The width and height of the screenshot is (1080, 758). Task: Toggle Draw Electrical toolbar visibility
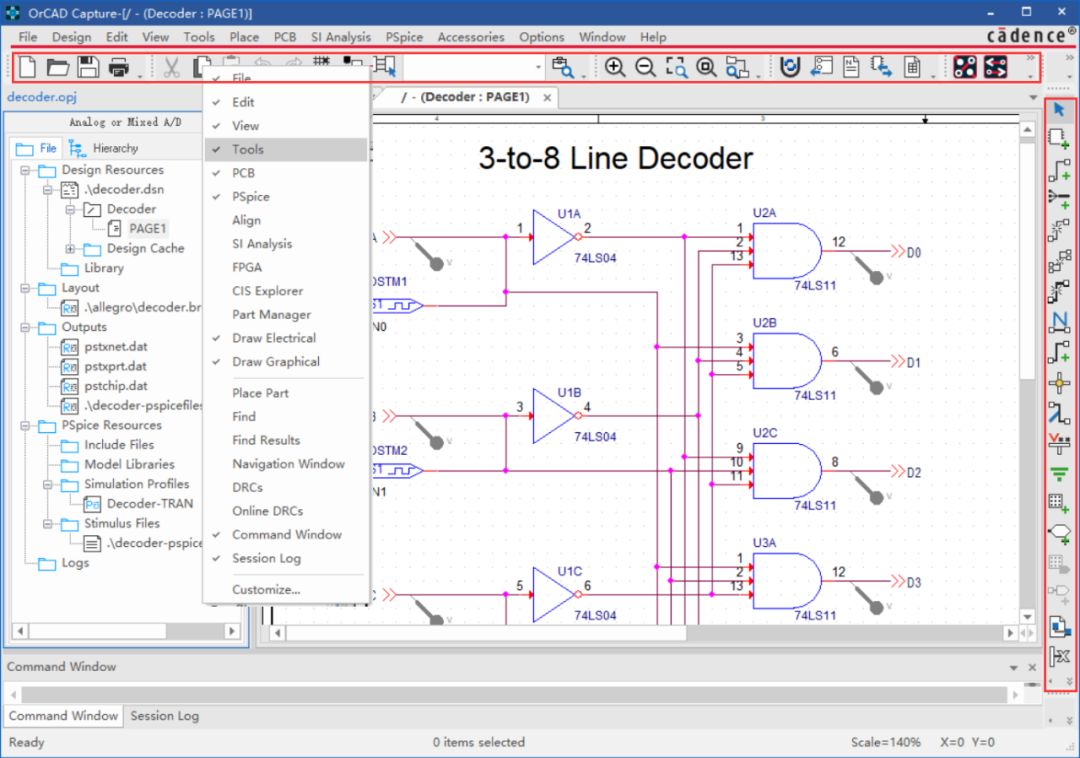[286, 338]
